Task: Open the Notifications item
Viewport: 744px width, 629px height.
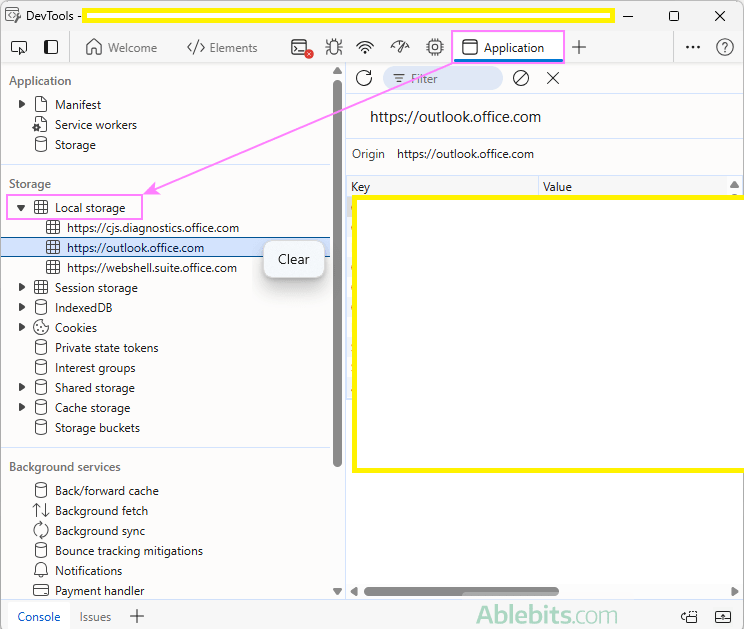Action: pos(88,570)
